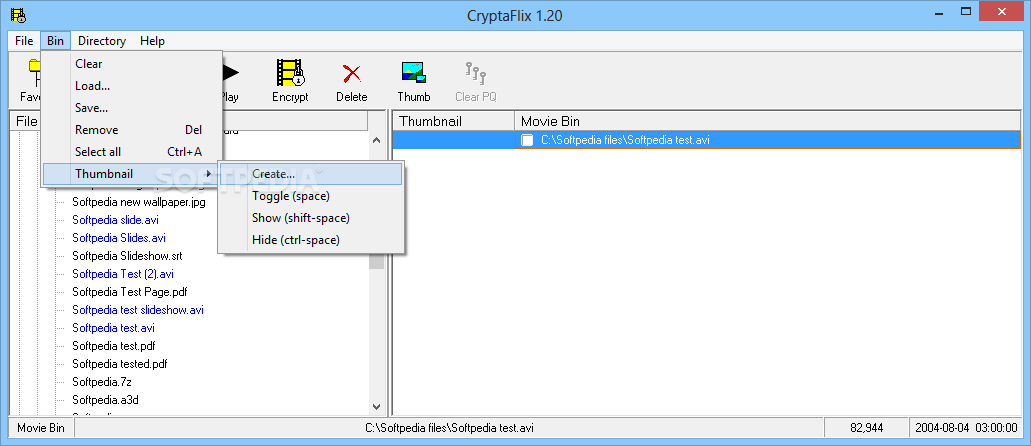Select Softpedia.a3d file
This screenshot has height=446, width=1031.
tap(105, 399)
